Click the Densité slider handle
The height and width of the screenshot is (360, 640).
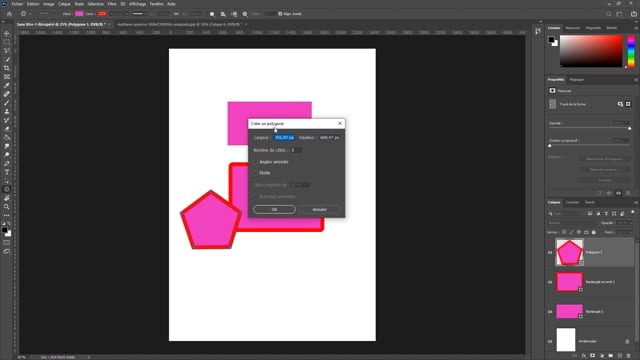629,129
